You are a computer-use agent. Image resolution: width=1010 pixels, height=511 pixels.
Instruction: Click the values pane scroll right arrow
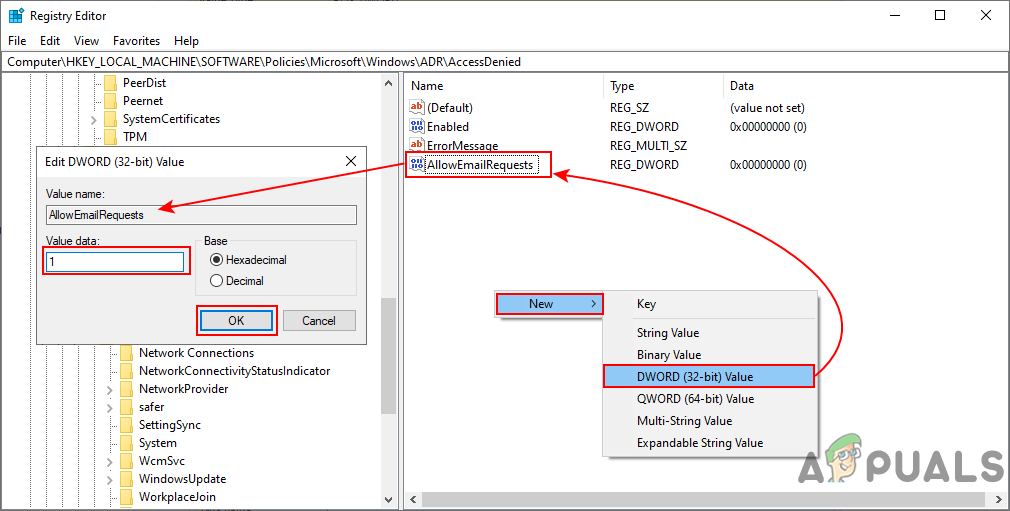pos(999,499)
